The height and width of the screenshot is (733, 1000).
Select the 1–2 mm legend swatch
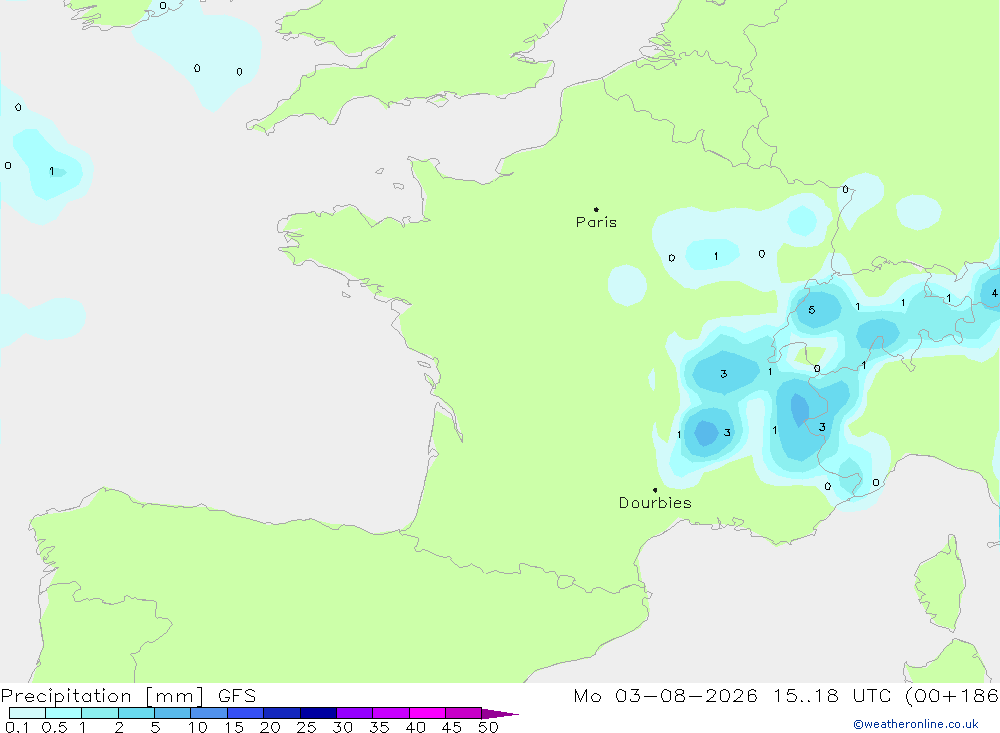click(100, 713)
